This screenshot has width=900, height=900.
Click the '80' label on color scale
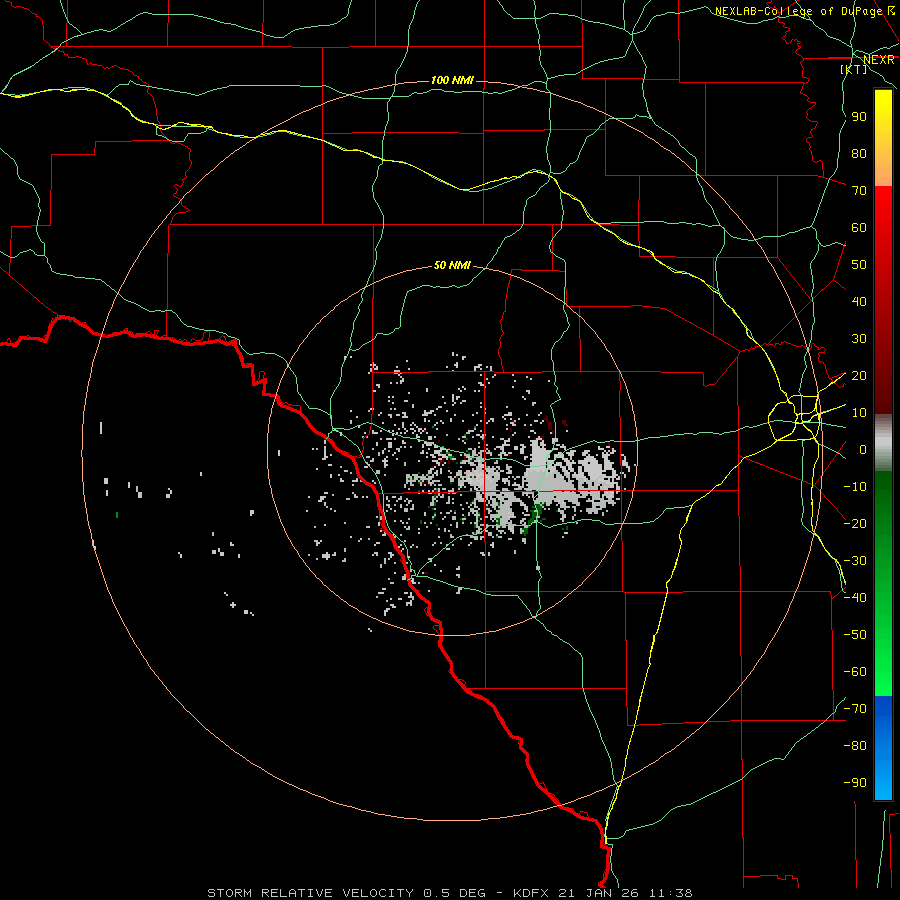[859, 153]
